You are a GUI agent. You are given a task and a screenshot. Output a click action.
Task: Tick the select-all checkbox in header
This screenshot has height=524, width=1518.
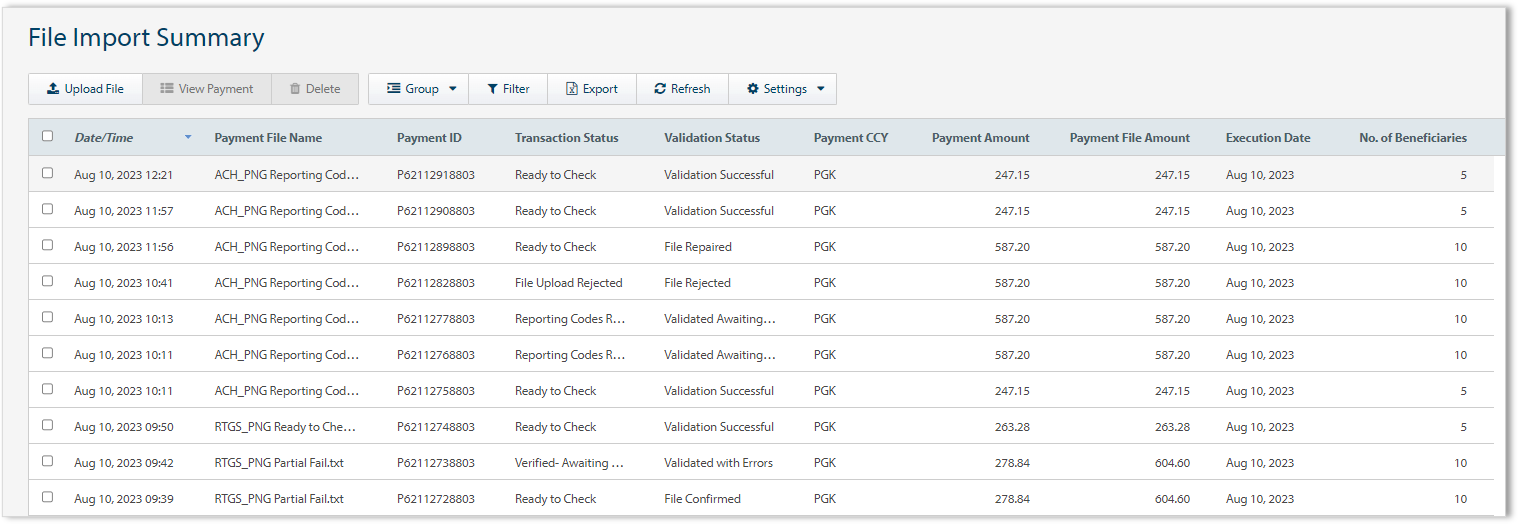[x=47, y=137]
